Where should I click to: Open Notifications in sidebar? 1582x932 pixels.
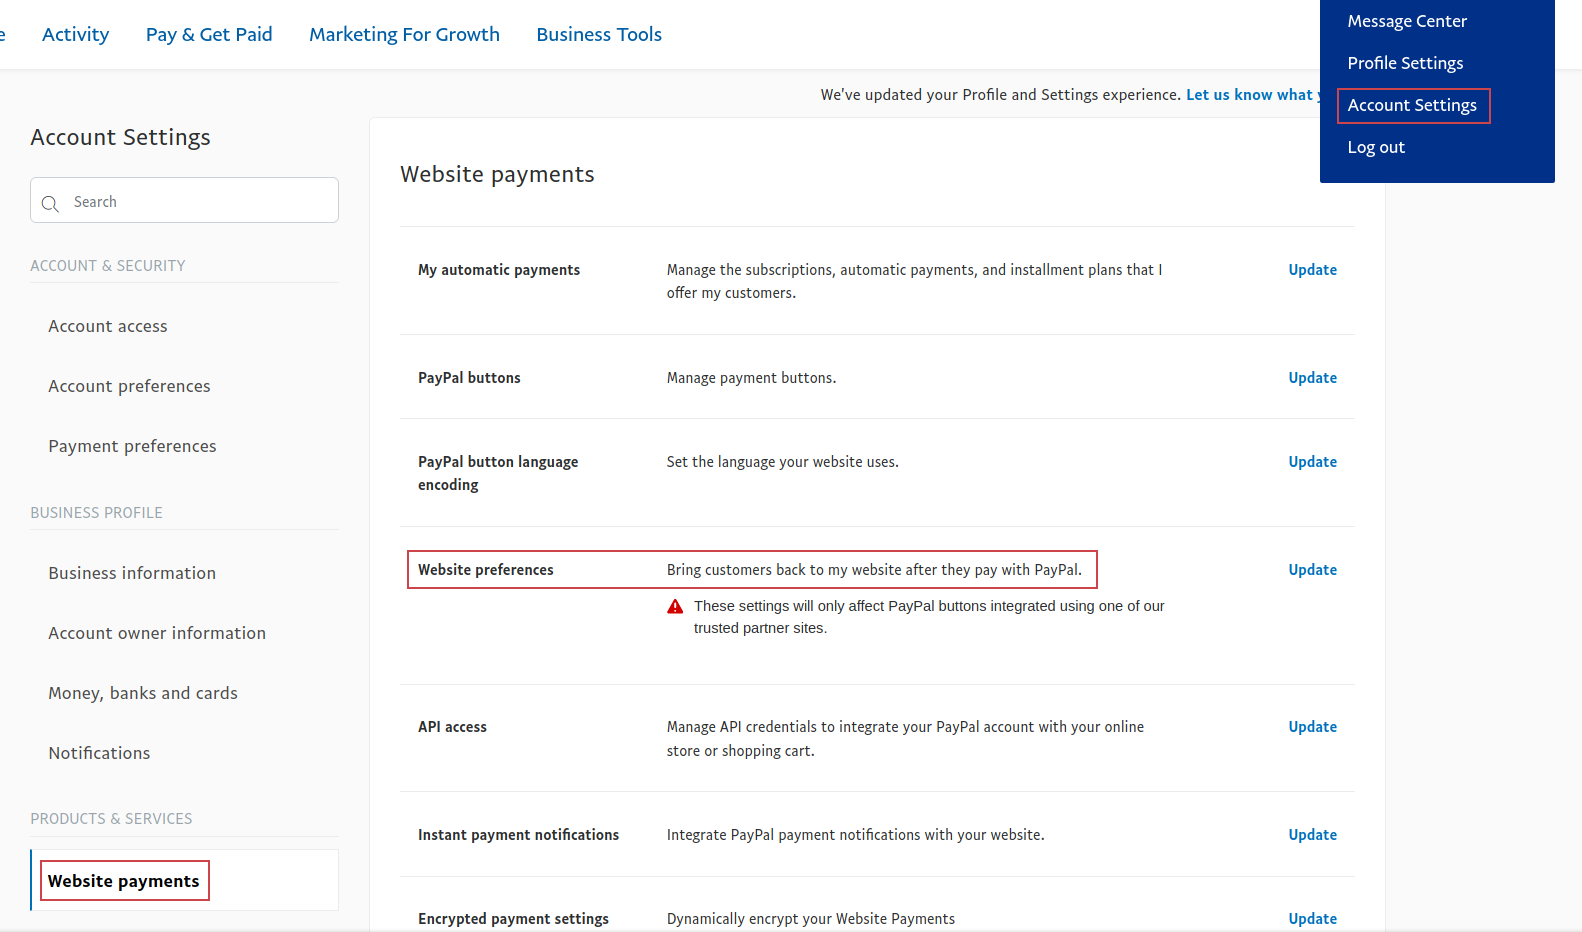[99, 753]
